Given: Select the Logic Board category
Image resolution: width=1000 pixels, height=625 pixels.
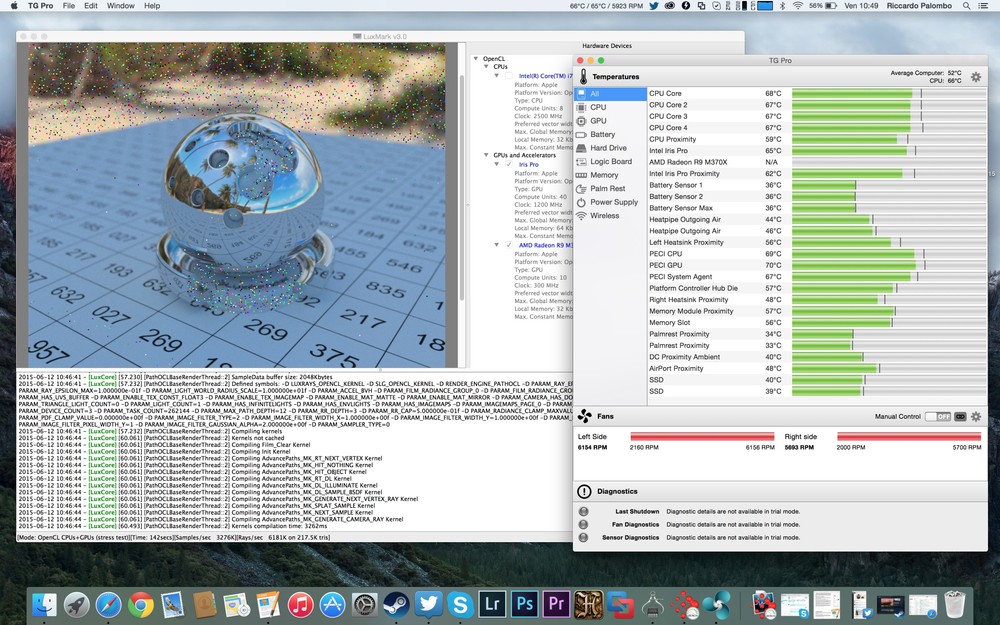Looking at the screenshot, I should (610, 161).
